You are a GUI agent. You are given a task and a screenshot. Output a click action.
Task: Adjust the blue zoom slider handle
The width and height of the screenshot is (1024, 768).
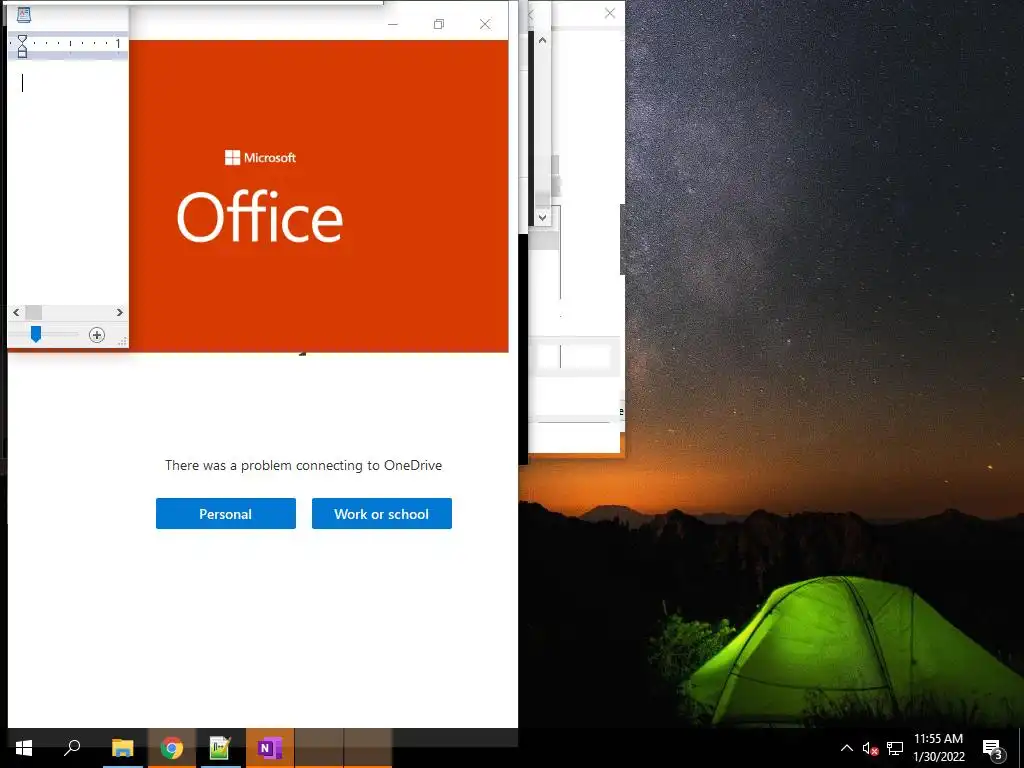(x=36, y=334)
